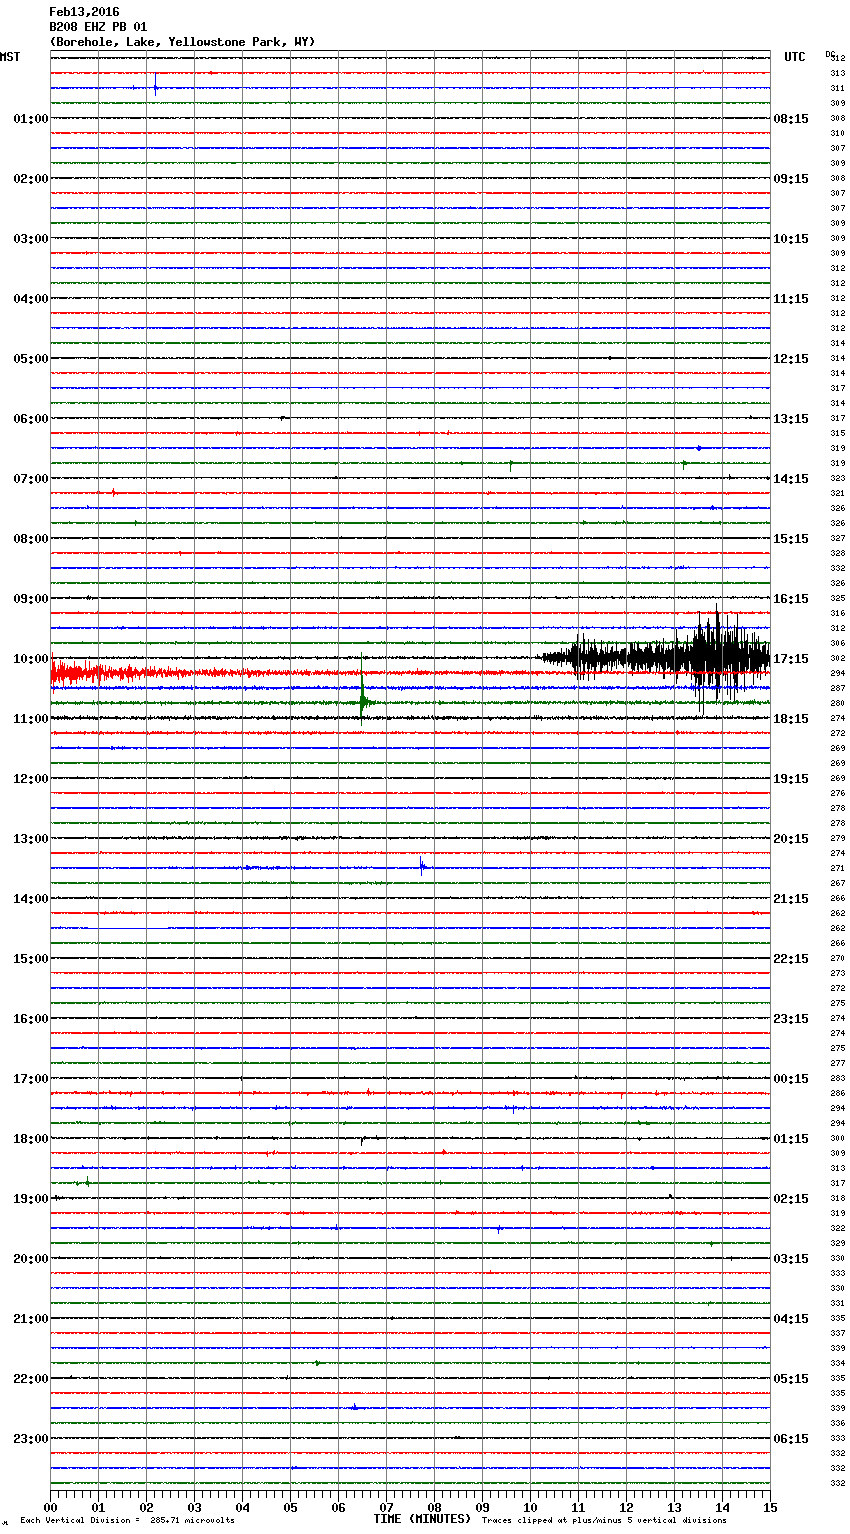Select the 16:00 MST time label

(31, 1019)
